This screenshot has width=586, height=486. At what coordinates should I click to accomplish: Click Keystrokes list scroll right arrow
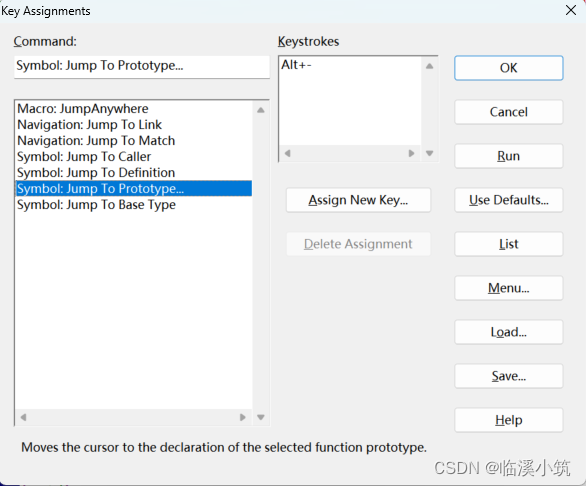click(x=411, y=153)
